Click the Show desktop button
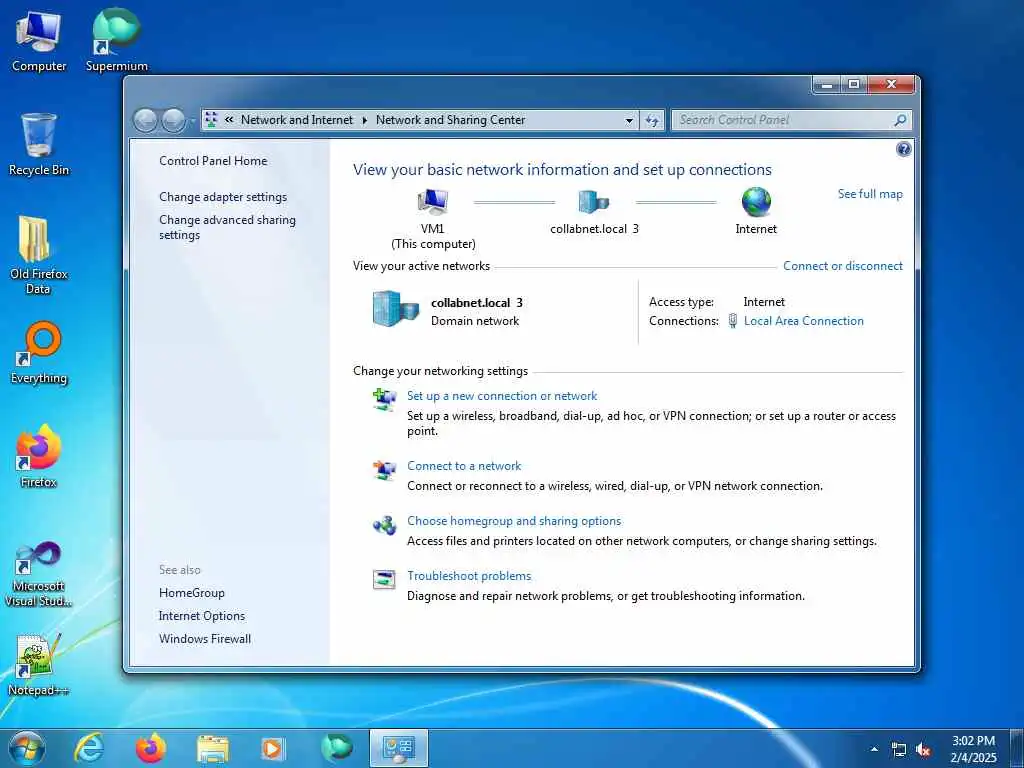 click(1016, 748)
